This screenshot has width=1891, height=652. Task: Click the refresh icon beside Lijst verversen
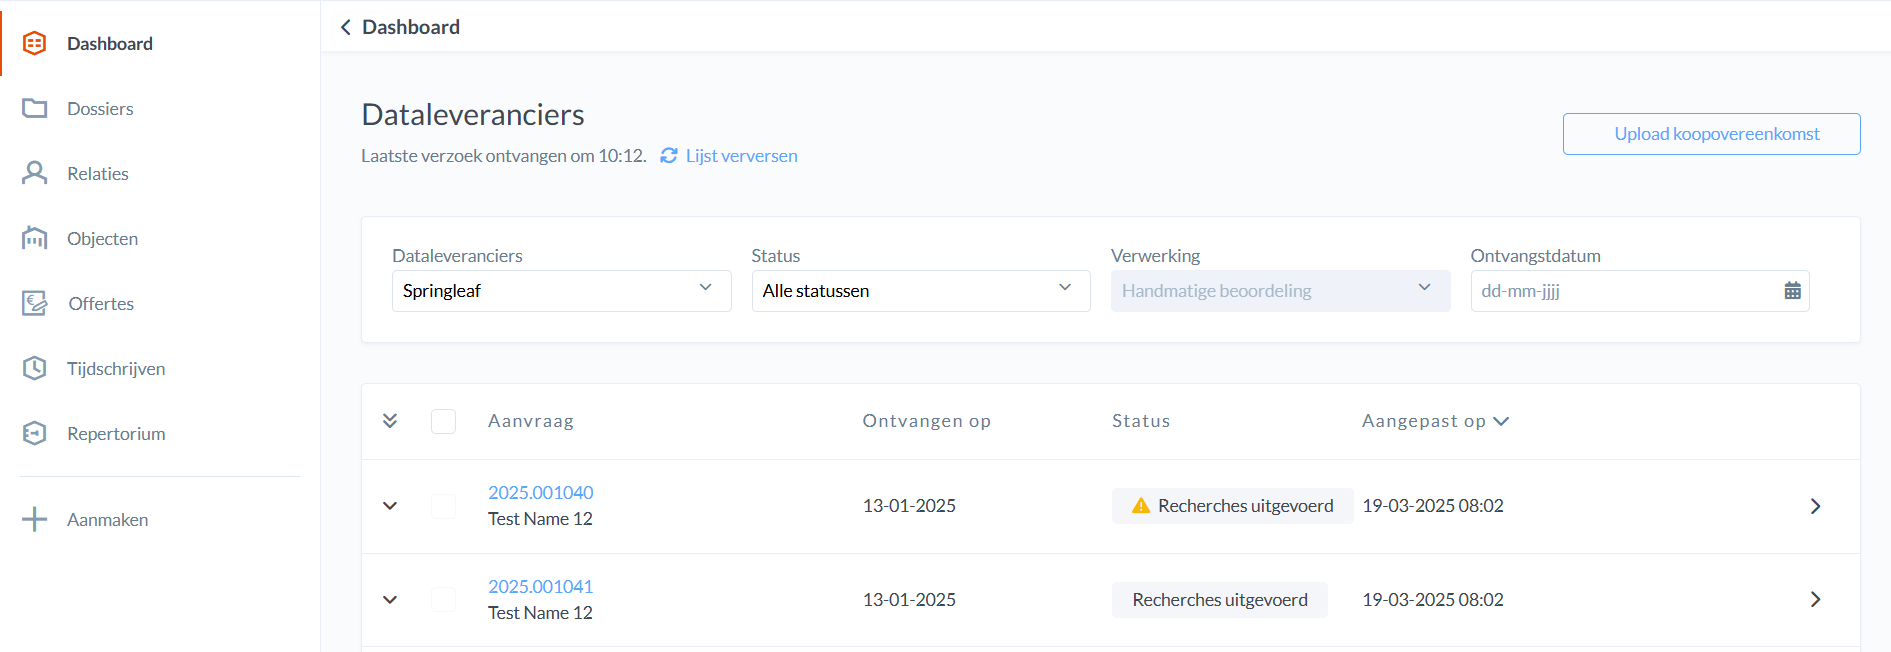[669, 156]
